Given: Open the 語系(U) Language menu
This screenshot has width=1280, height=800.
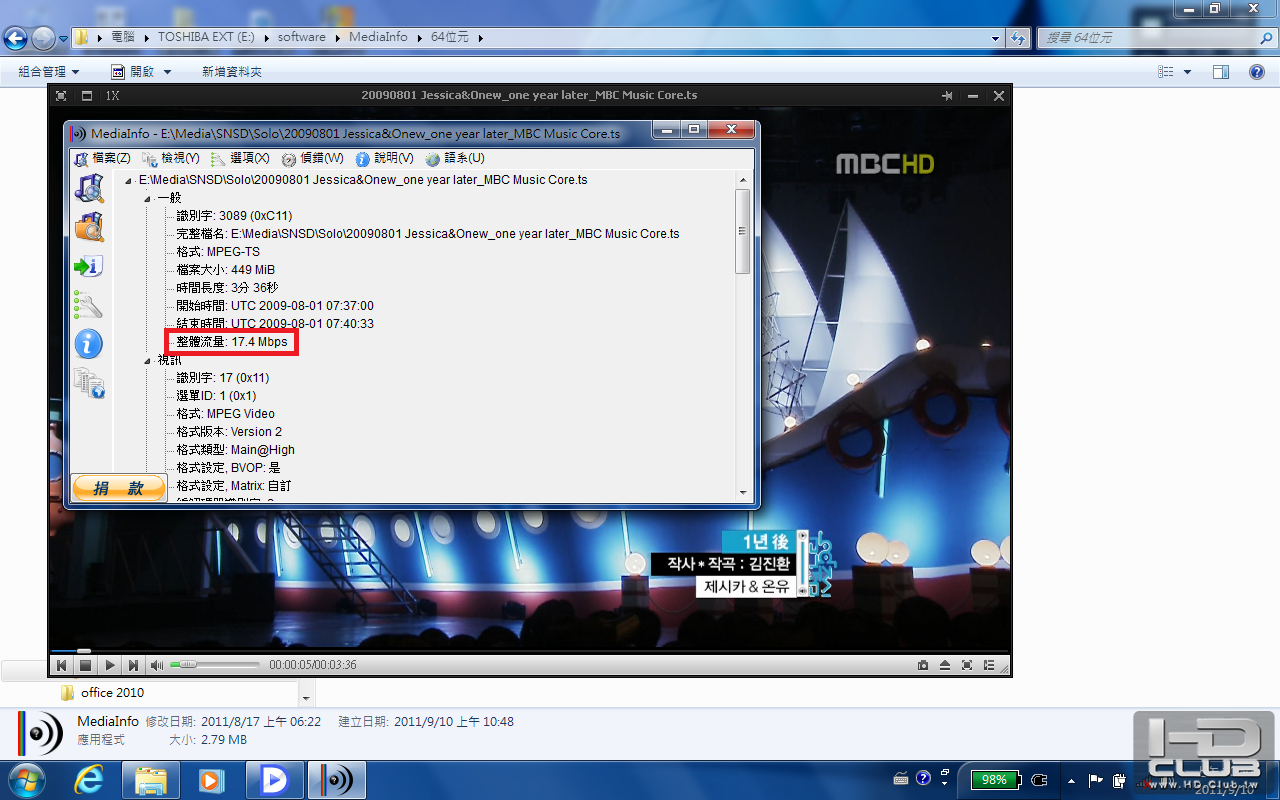Looking at the screenshot, I should pos(455,159).
